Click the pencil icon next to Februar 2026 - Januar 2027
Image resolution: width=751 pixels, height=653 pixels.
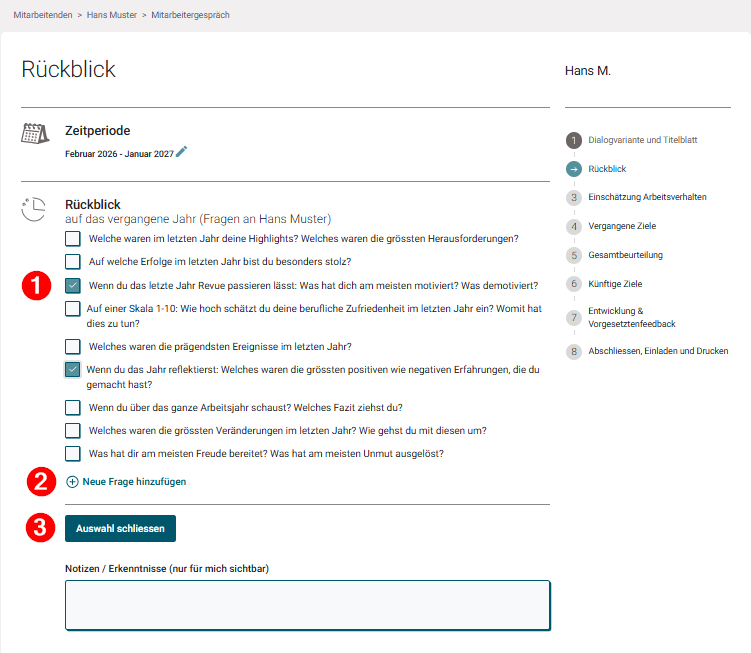[x=182, y=152]
